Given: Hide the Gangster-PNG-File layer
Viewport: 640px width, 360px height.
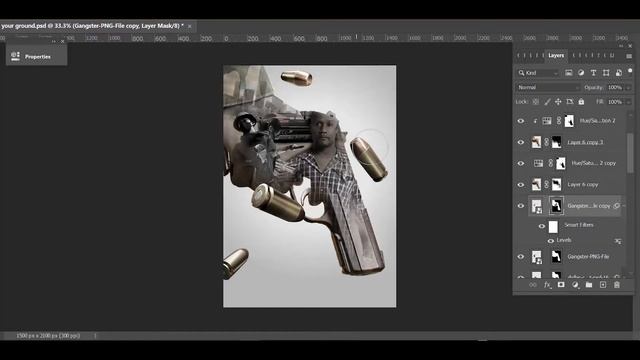Looking at the screenshot, I should click(521, 257).
